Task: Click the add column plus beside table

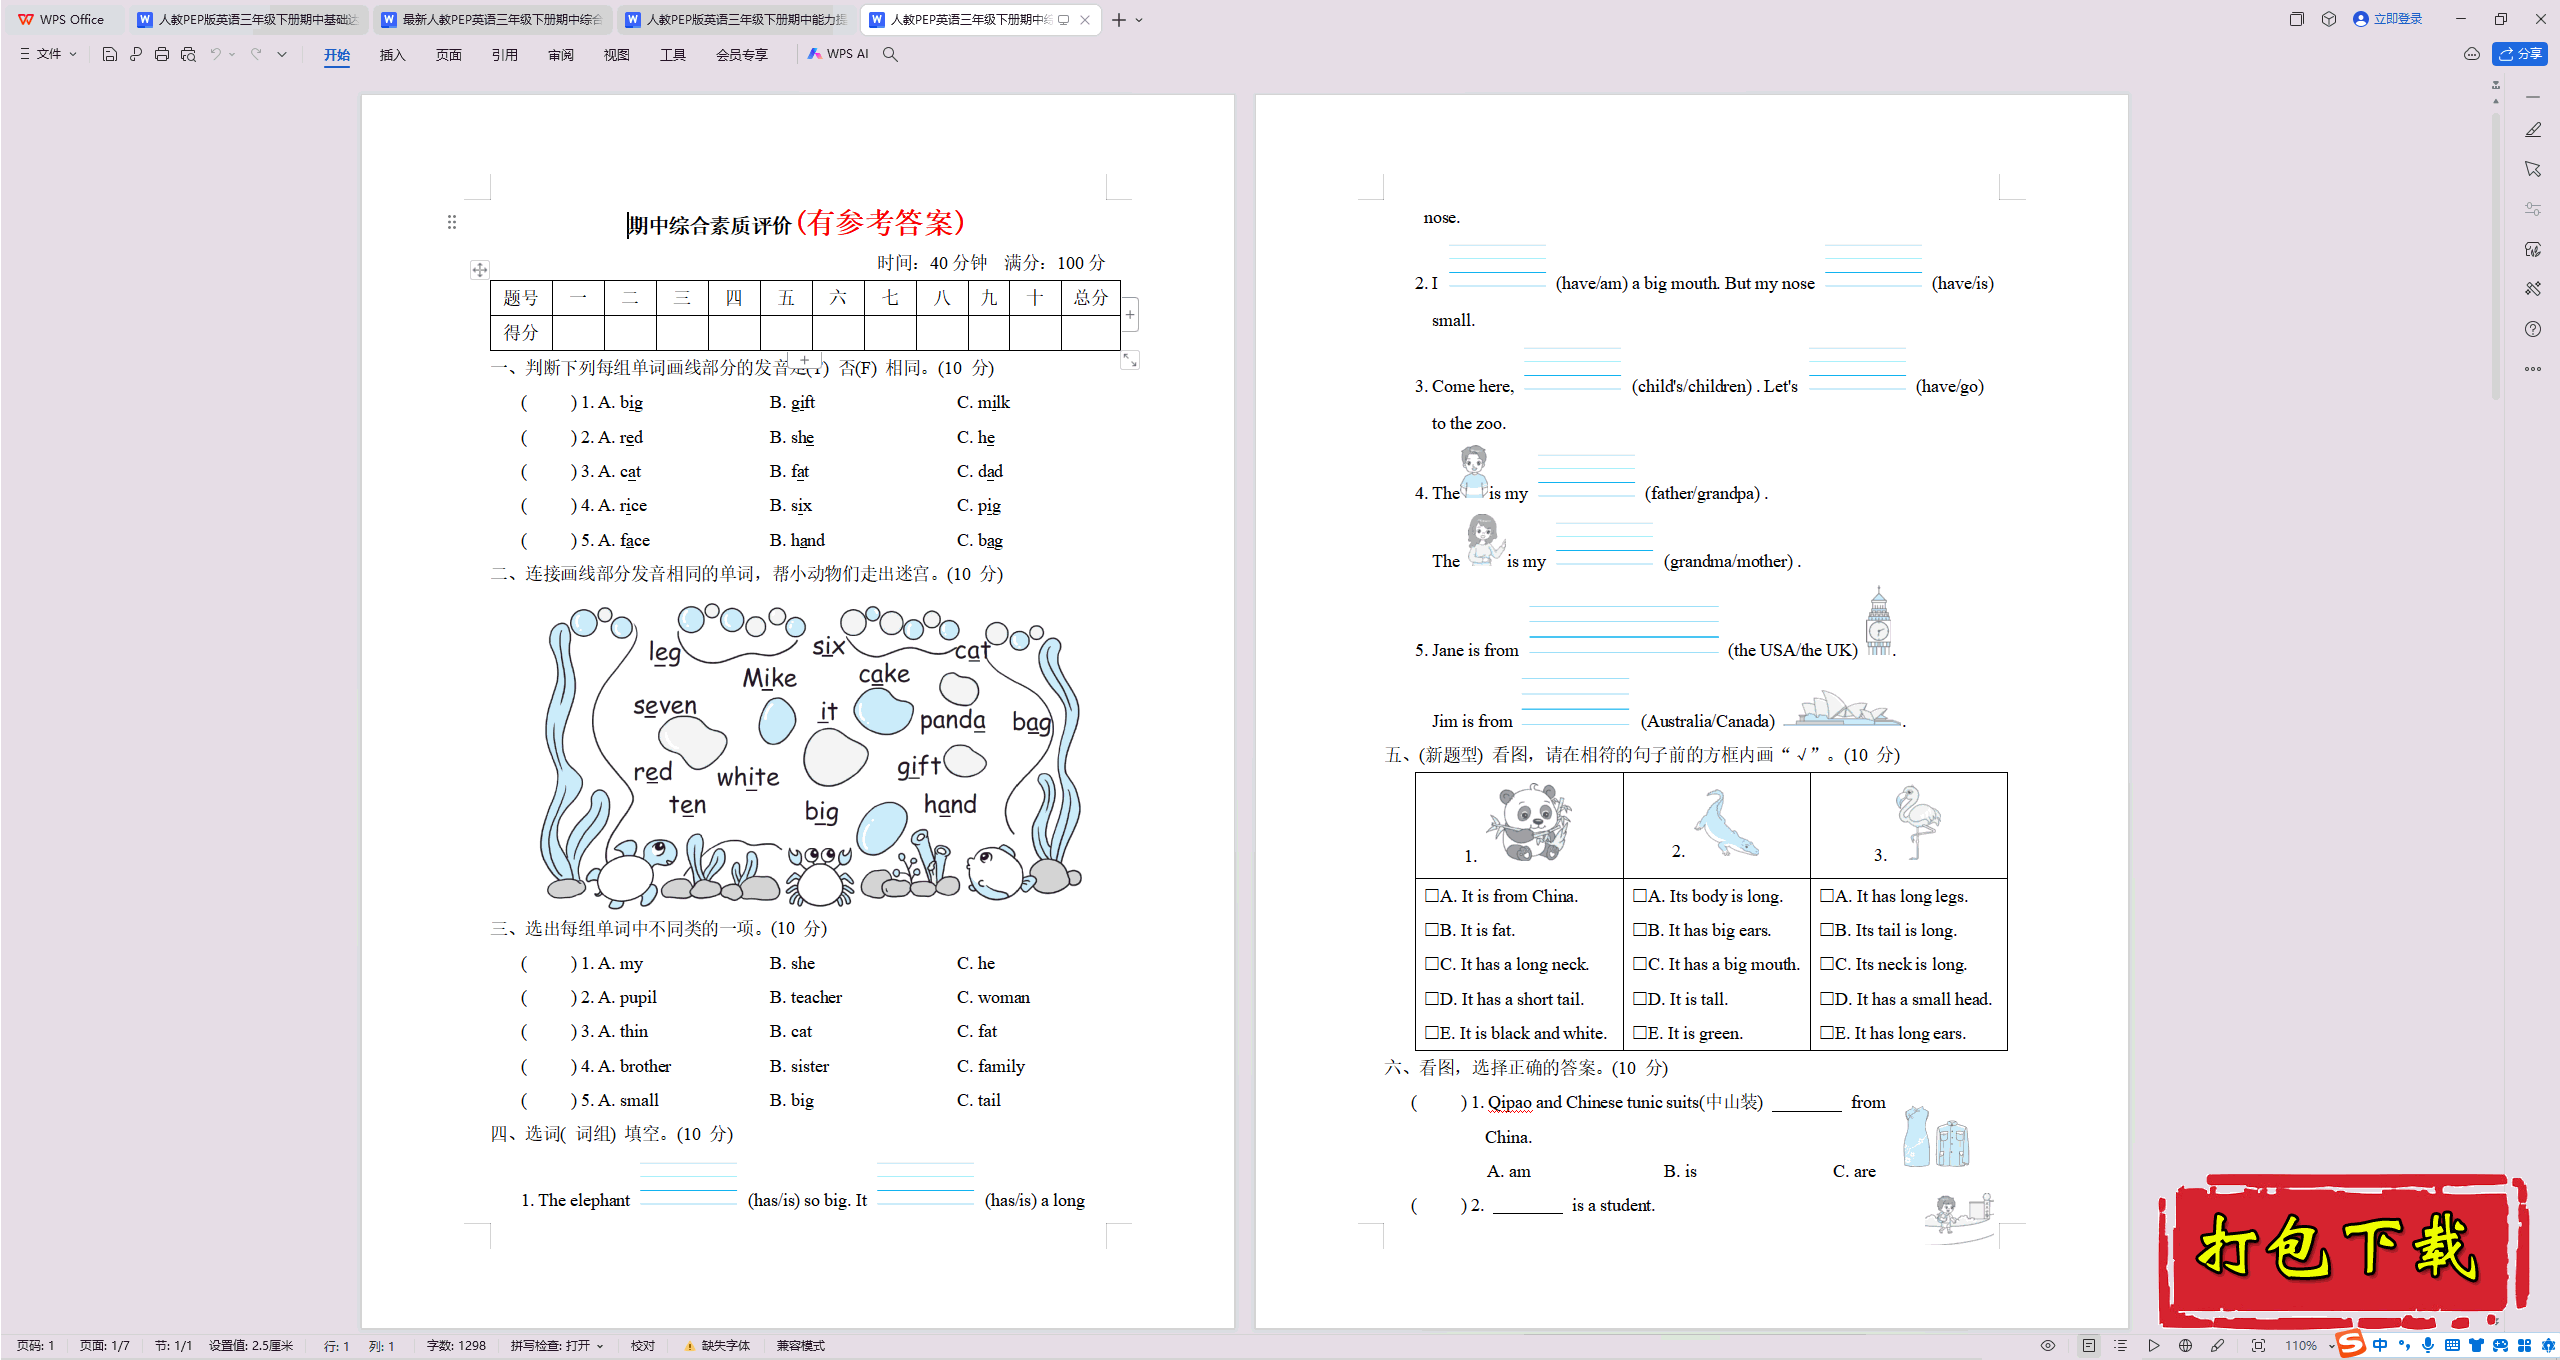Action: pyautogui.click(x=1130, y=315)
